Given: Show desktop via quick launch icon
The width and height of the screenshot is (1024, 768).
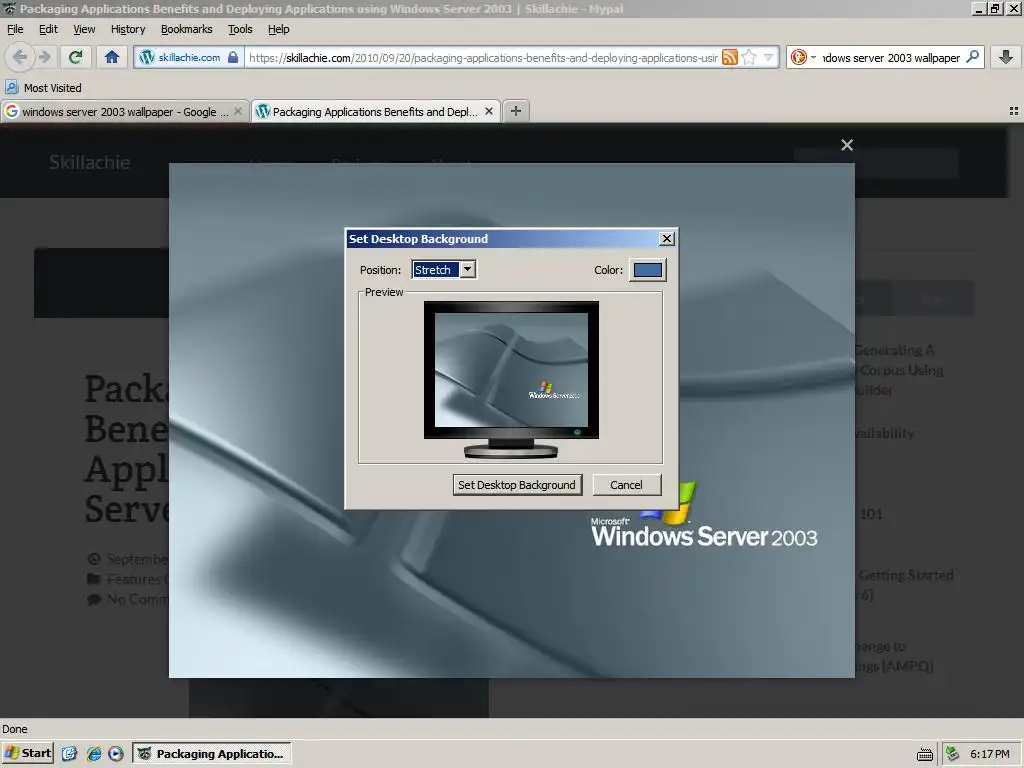Looking at the screenshot, I should pos(69,754).
